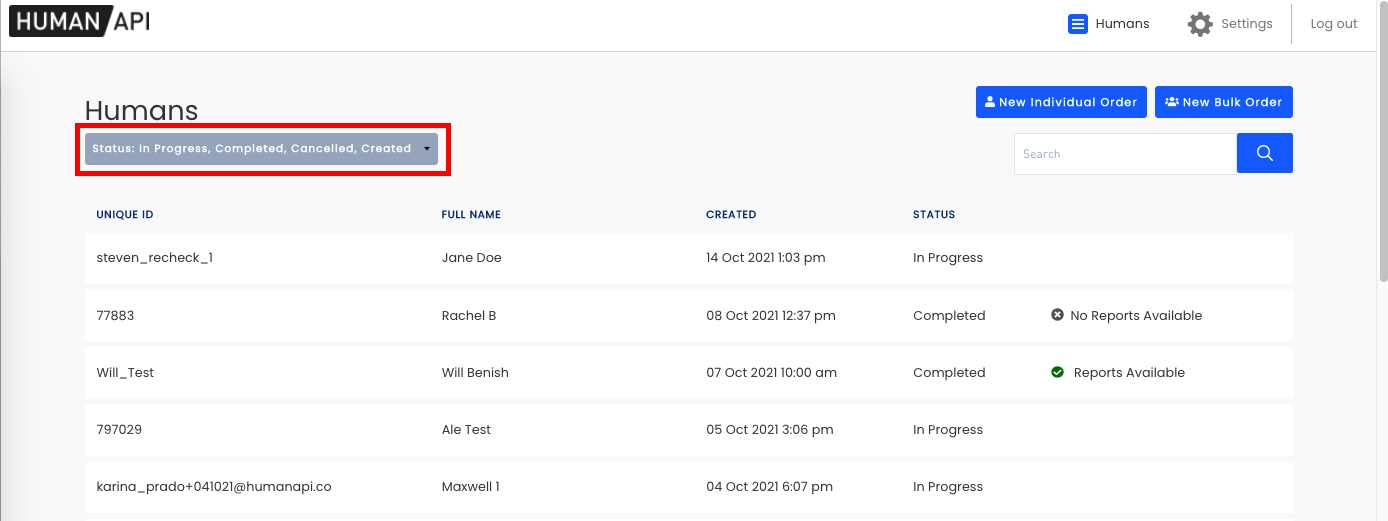The height and width of the screenshot is (521, 1388).
Task: Open the Settings nav item
Action: [1230, 24]
